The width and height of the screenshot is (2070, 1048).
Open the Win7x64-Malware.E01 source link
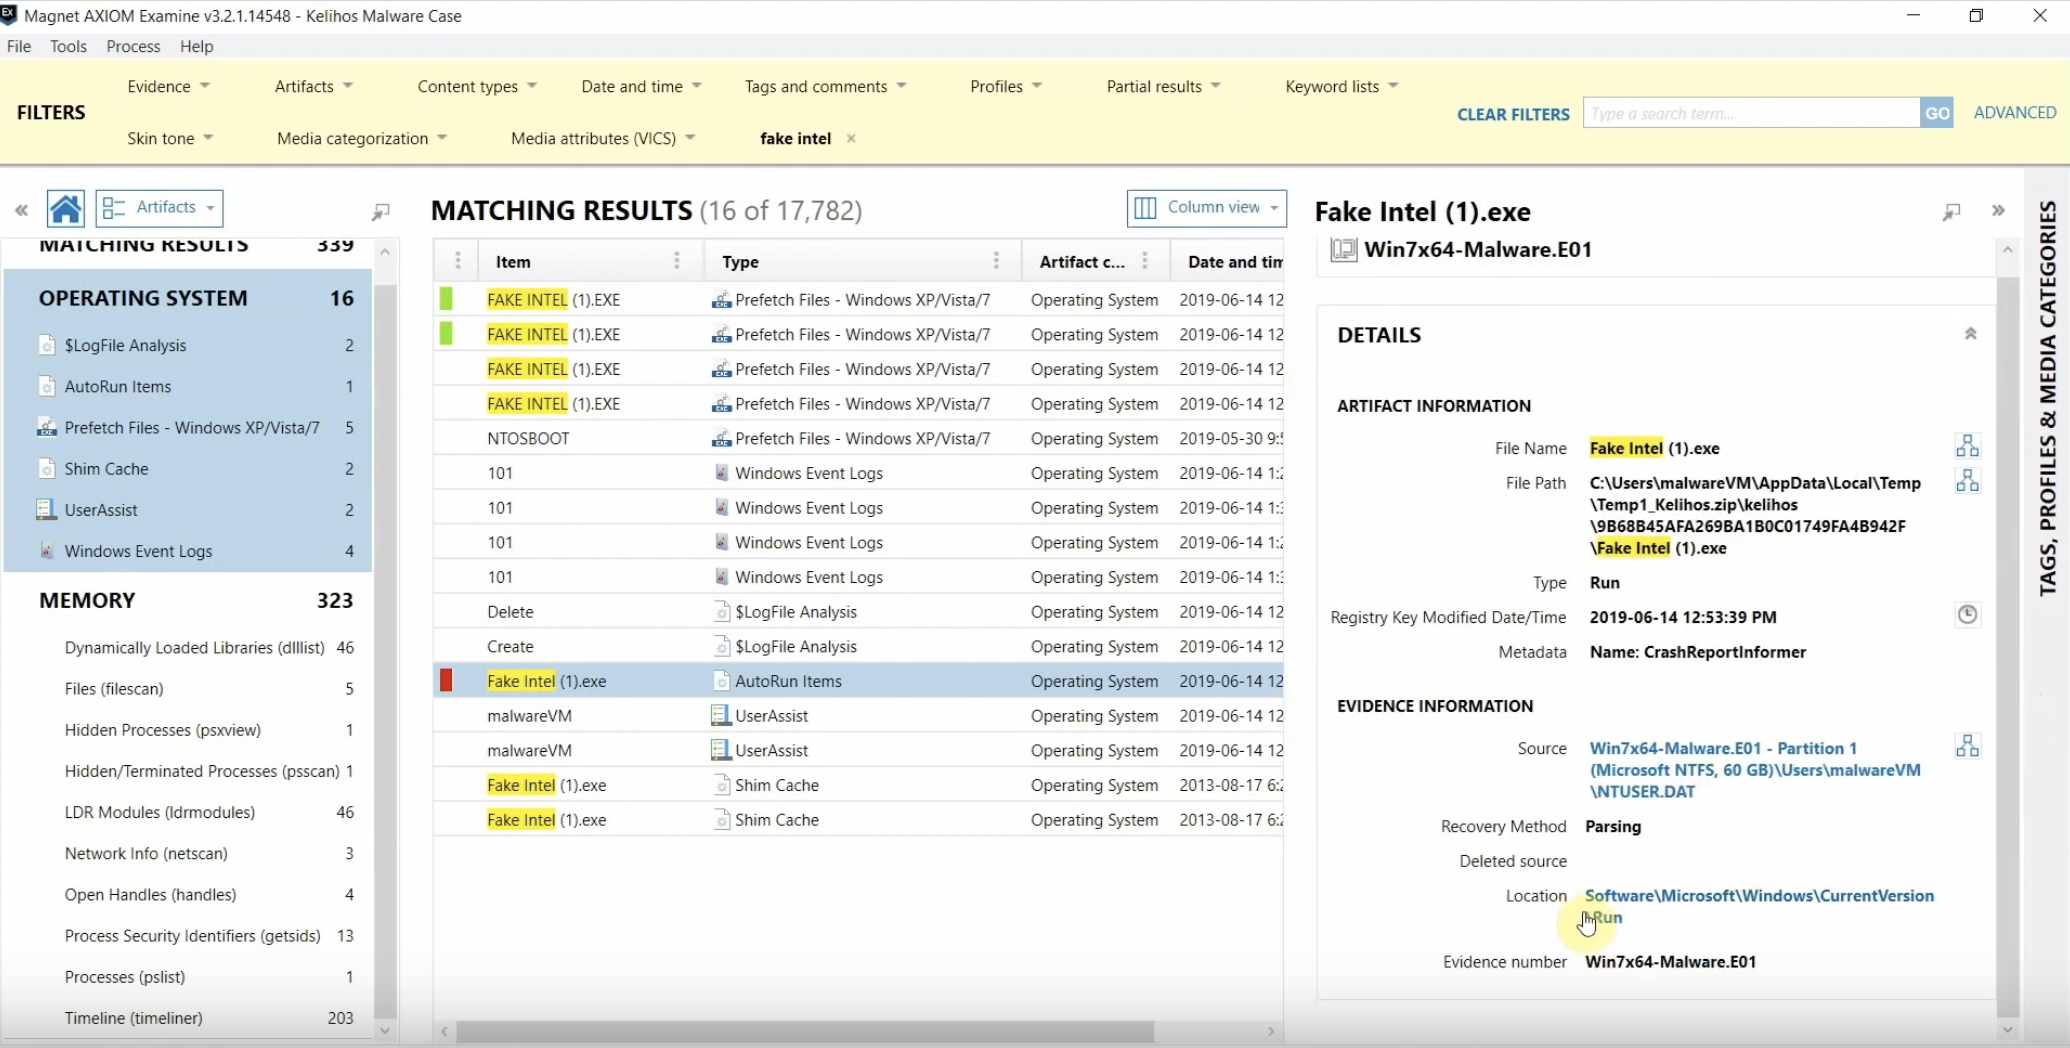pos(1755,770)
